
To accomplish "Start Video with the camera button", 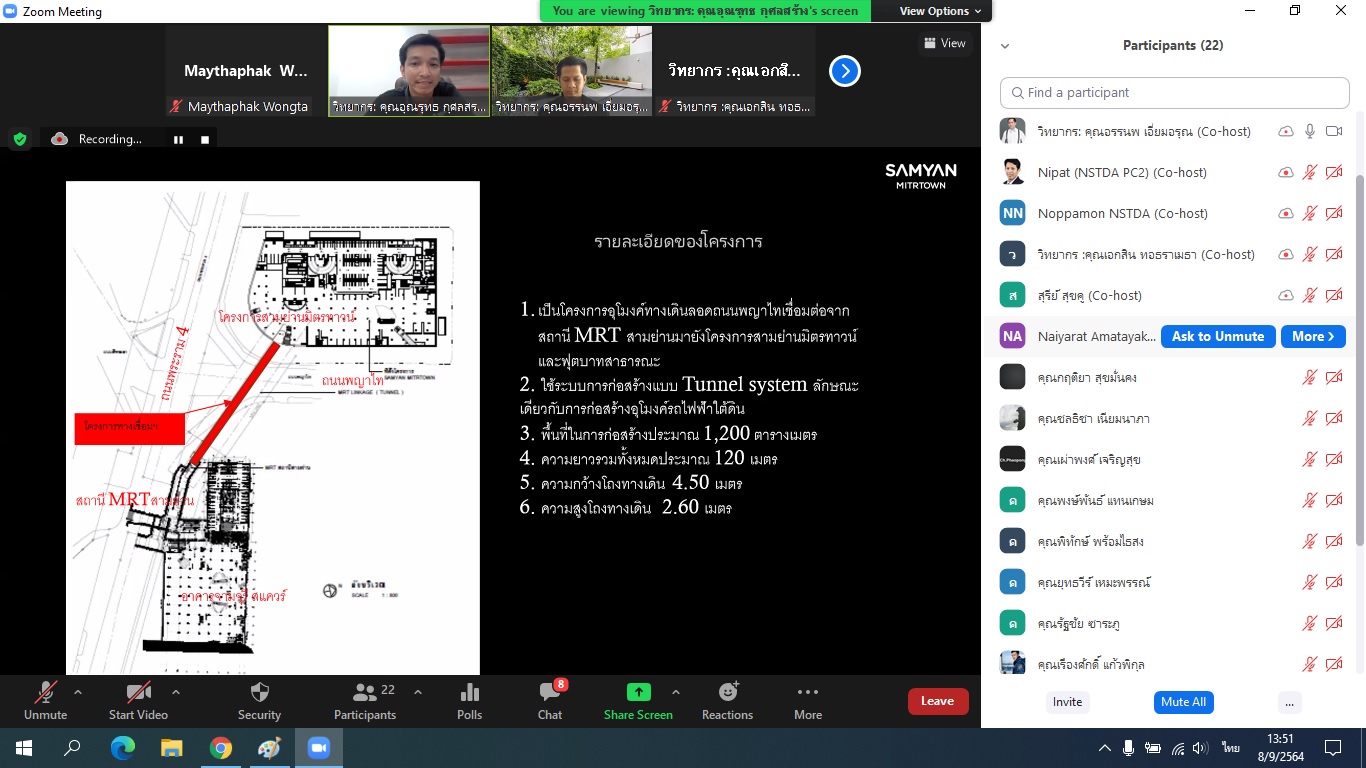I will 137,700.
